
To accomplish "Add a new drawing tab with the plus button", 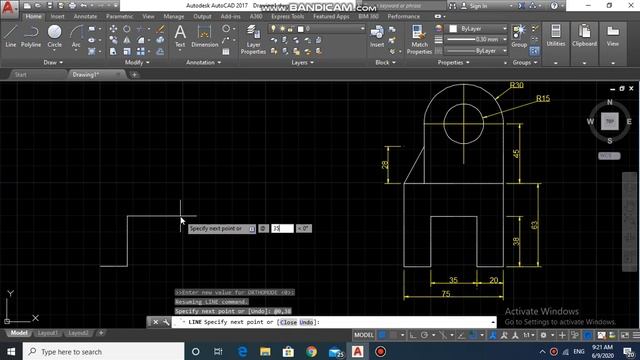I will [x=134, y=75].
